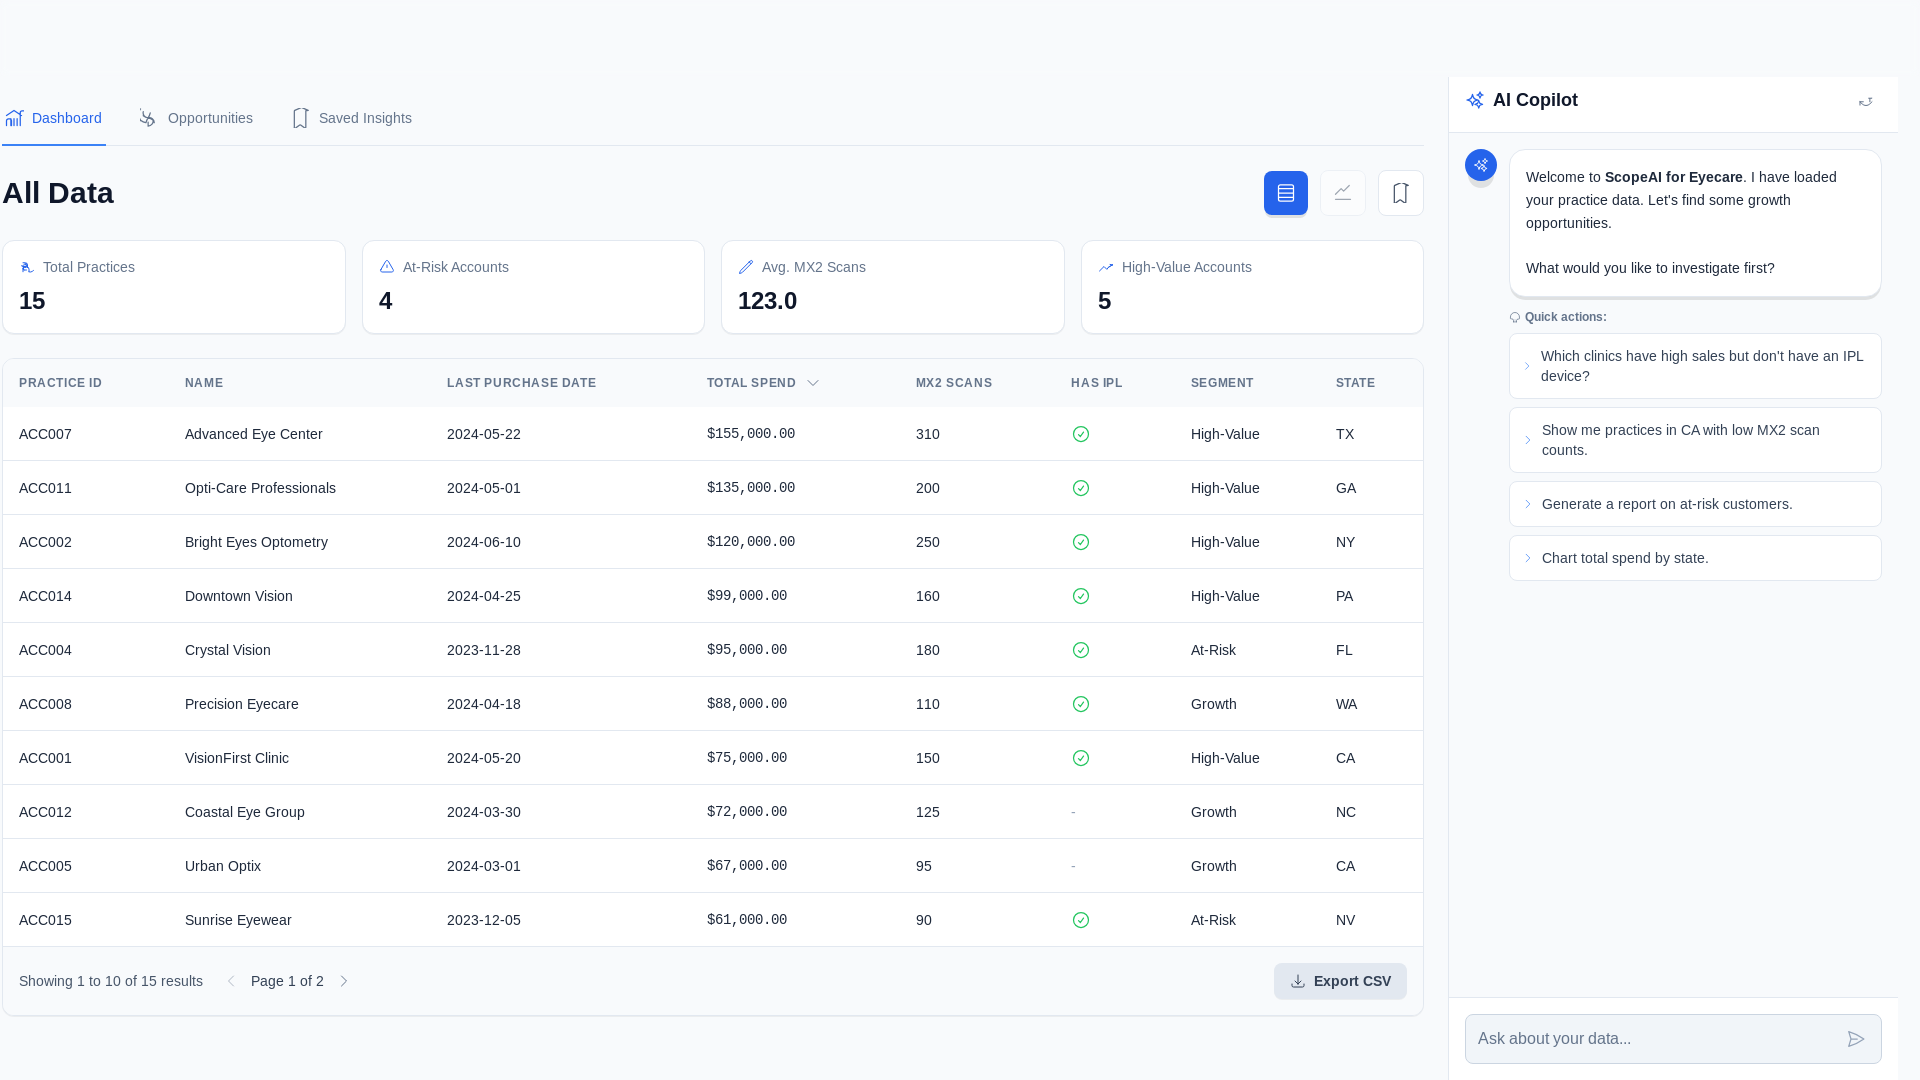1920x1080 pixels.
Task: Switch to table view icon
Action: tap(1285, 193)
